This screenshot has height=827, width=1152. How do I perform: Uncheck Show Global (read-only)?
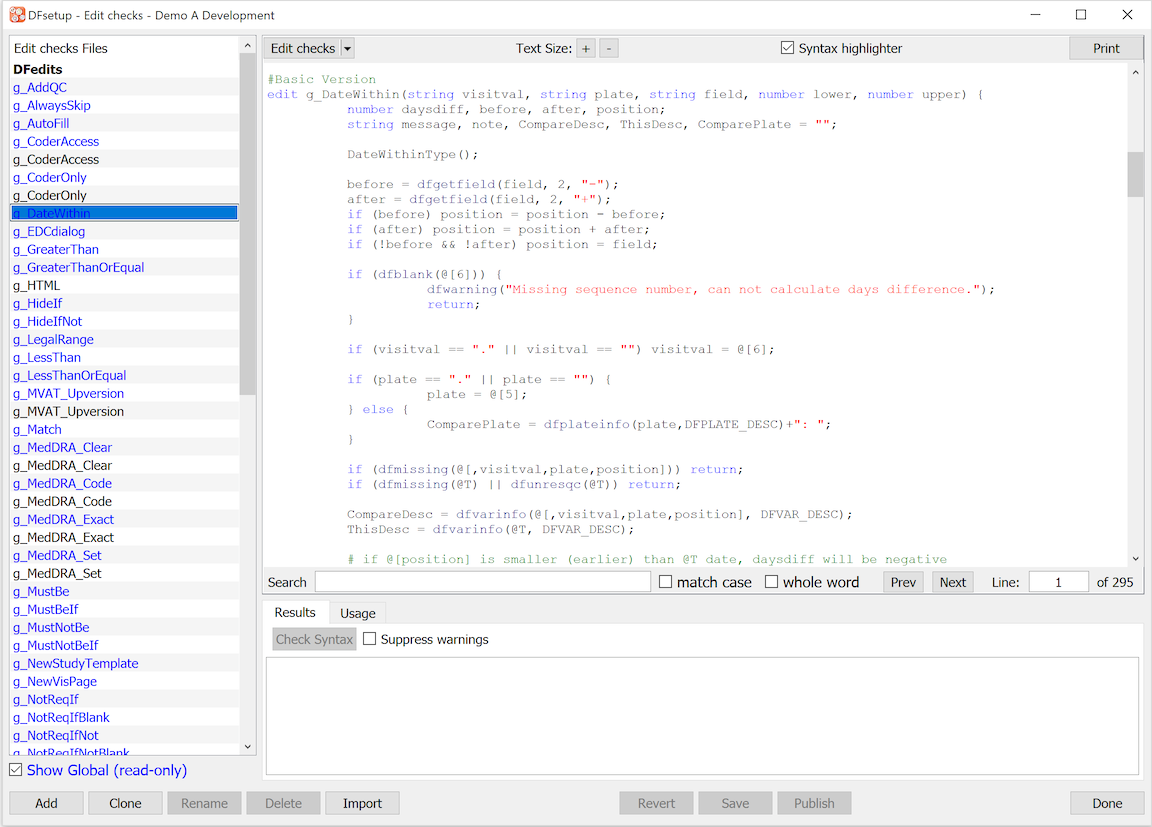coord(16,770)
